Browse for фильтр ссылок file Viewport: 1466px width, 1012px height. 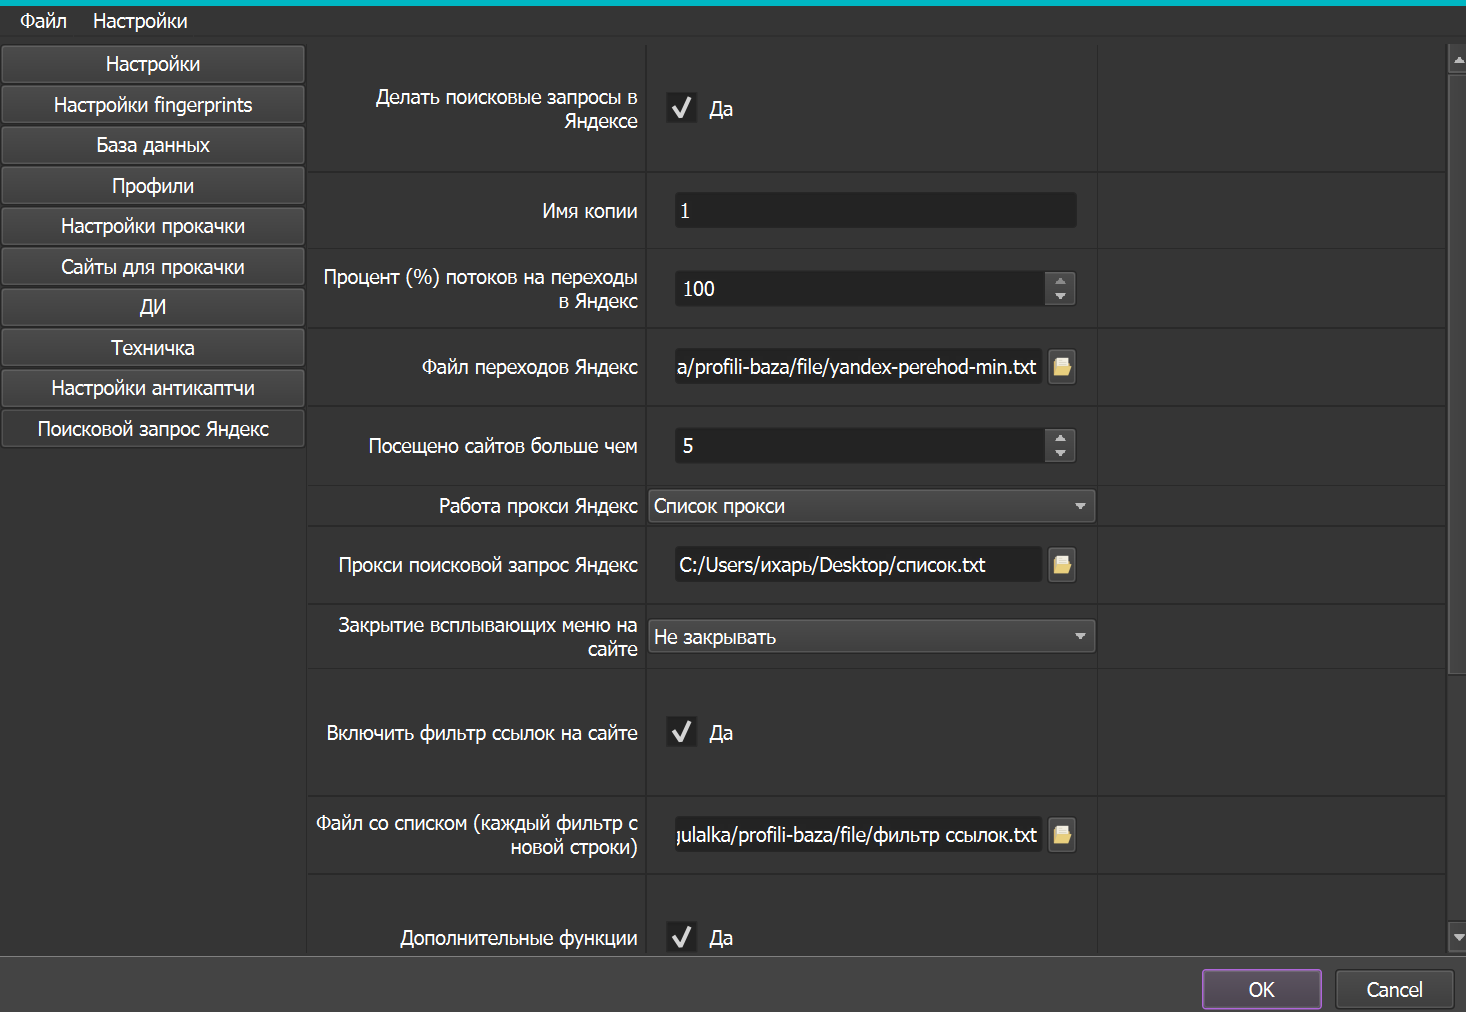(1062, 835)
